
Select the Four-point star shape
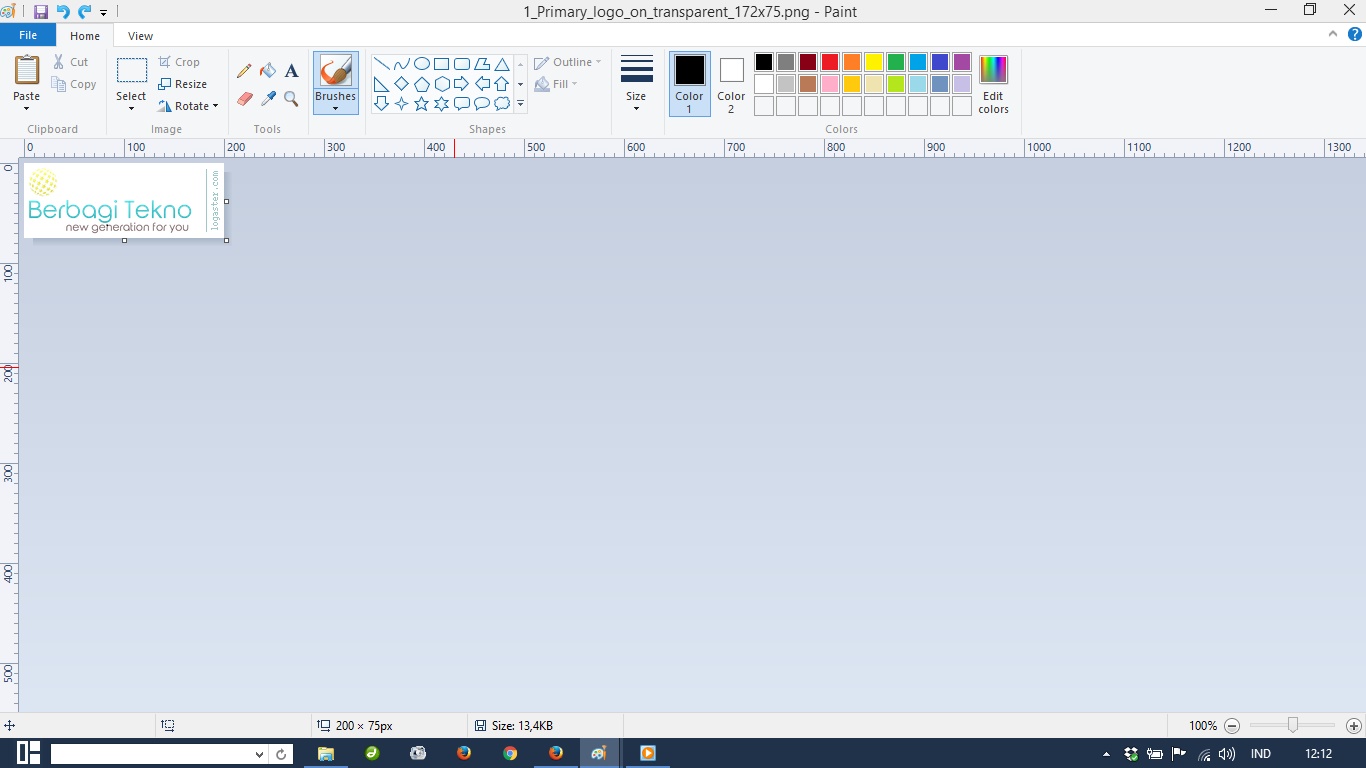(x=401, y=104)
